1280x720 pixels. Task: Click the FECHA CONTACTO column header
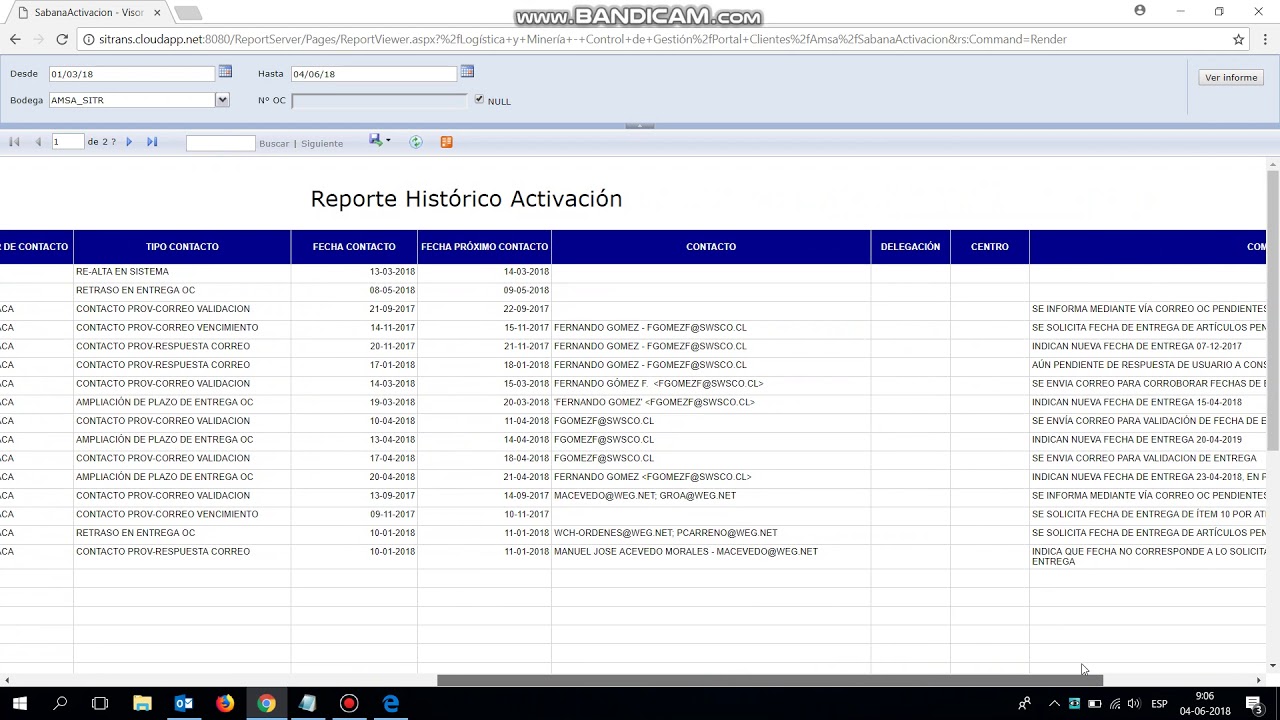[354, 247]
